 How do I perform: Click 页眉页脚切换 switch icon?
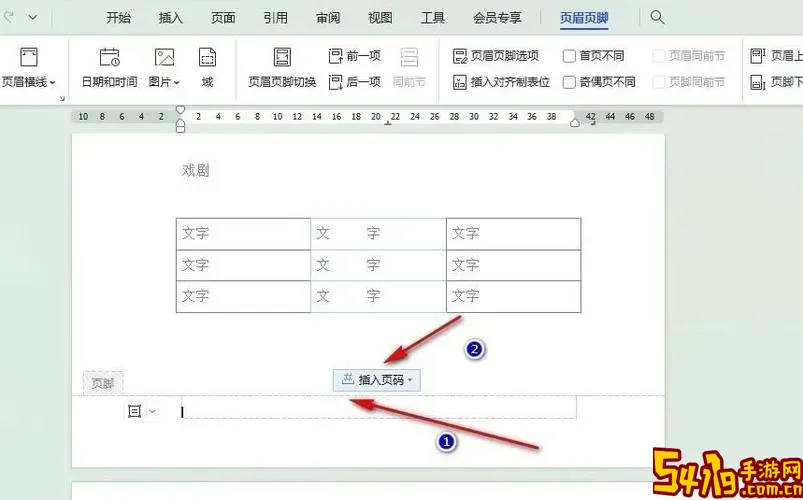click(282, 57)
